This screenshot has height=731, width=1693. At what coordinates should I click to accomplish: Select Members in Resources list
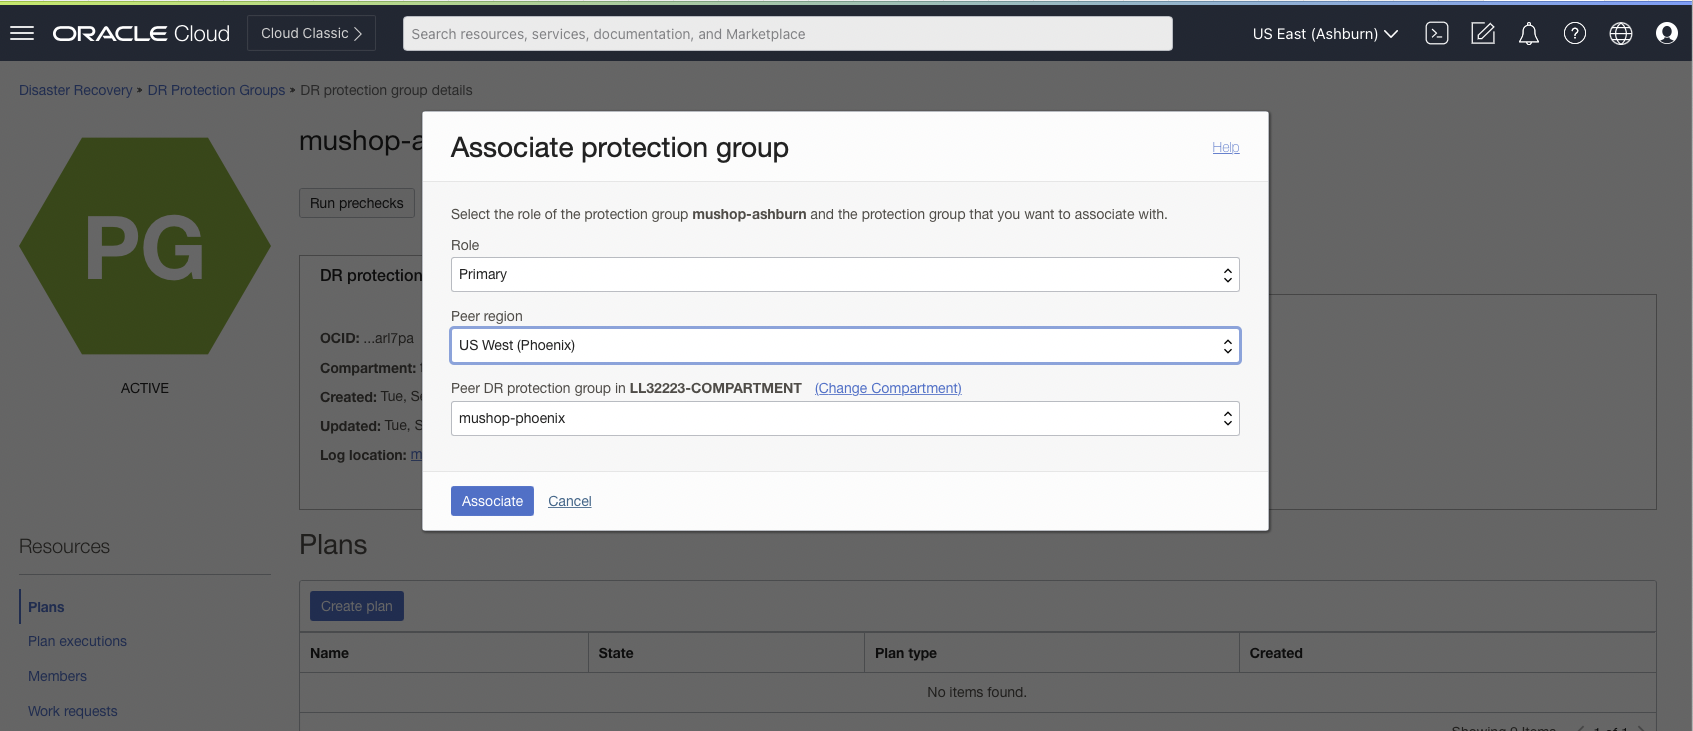pos(57,676)
